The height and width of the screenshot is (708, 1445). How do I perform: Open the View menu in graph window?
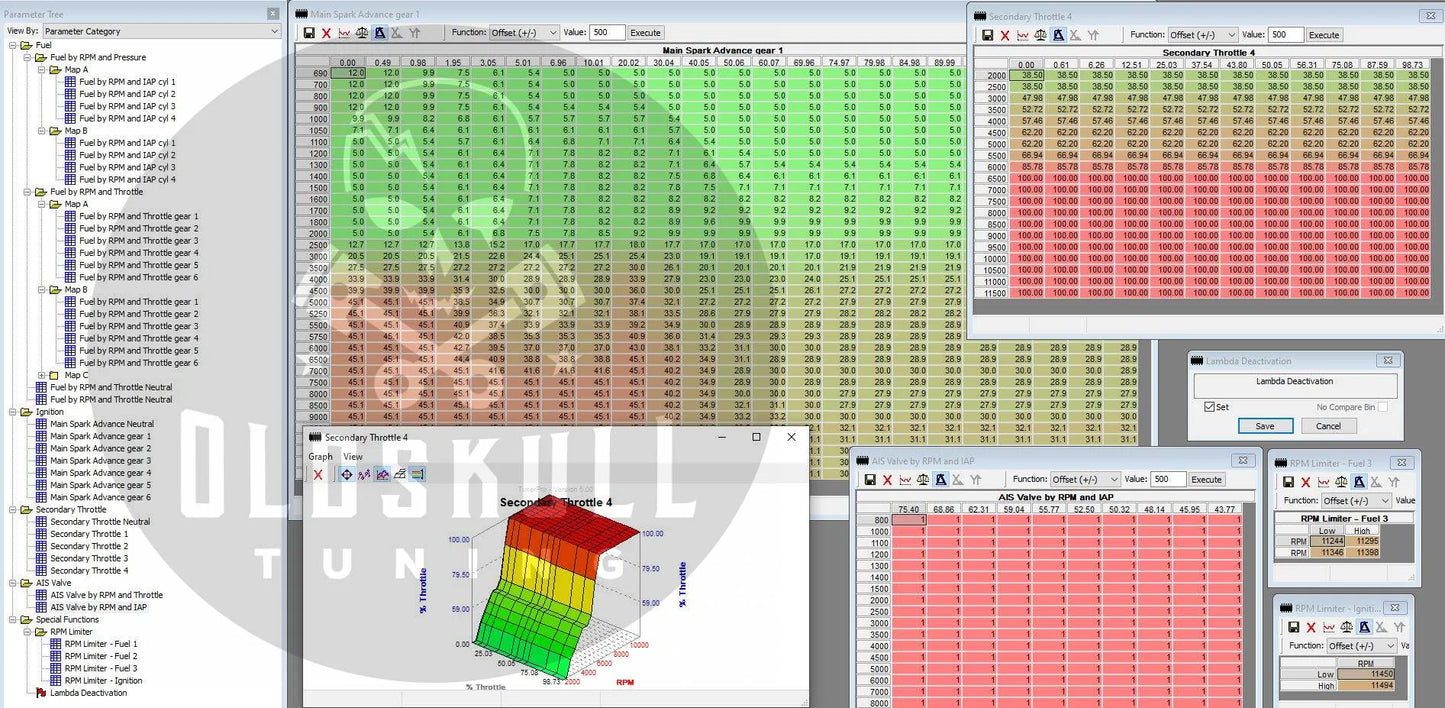pos(353,457)
